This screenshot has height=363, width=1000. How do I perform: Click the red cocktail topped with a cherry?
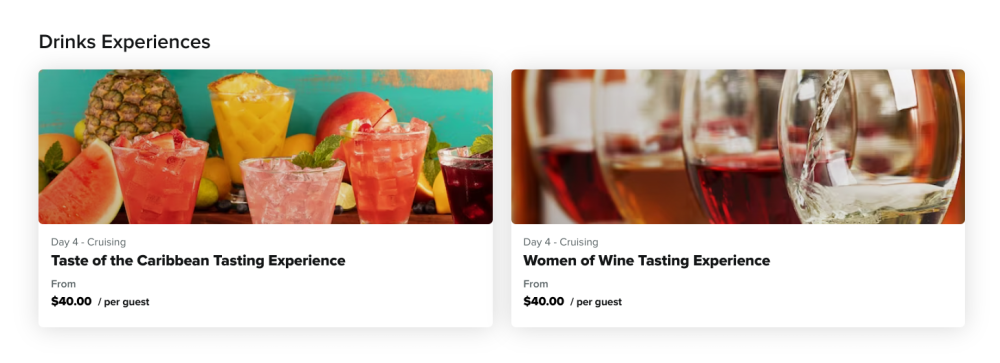385,171
